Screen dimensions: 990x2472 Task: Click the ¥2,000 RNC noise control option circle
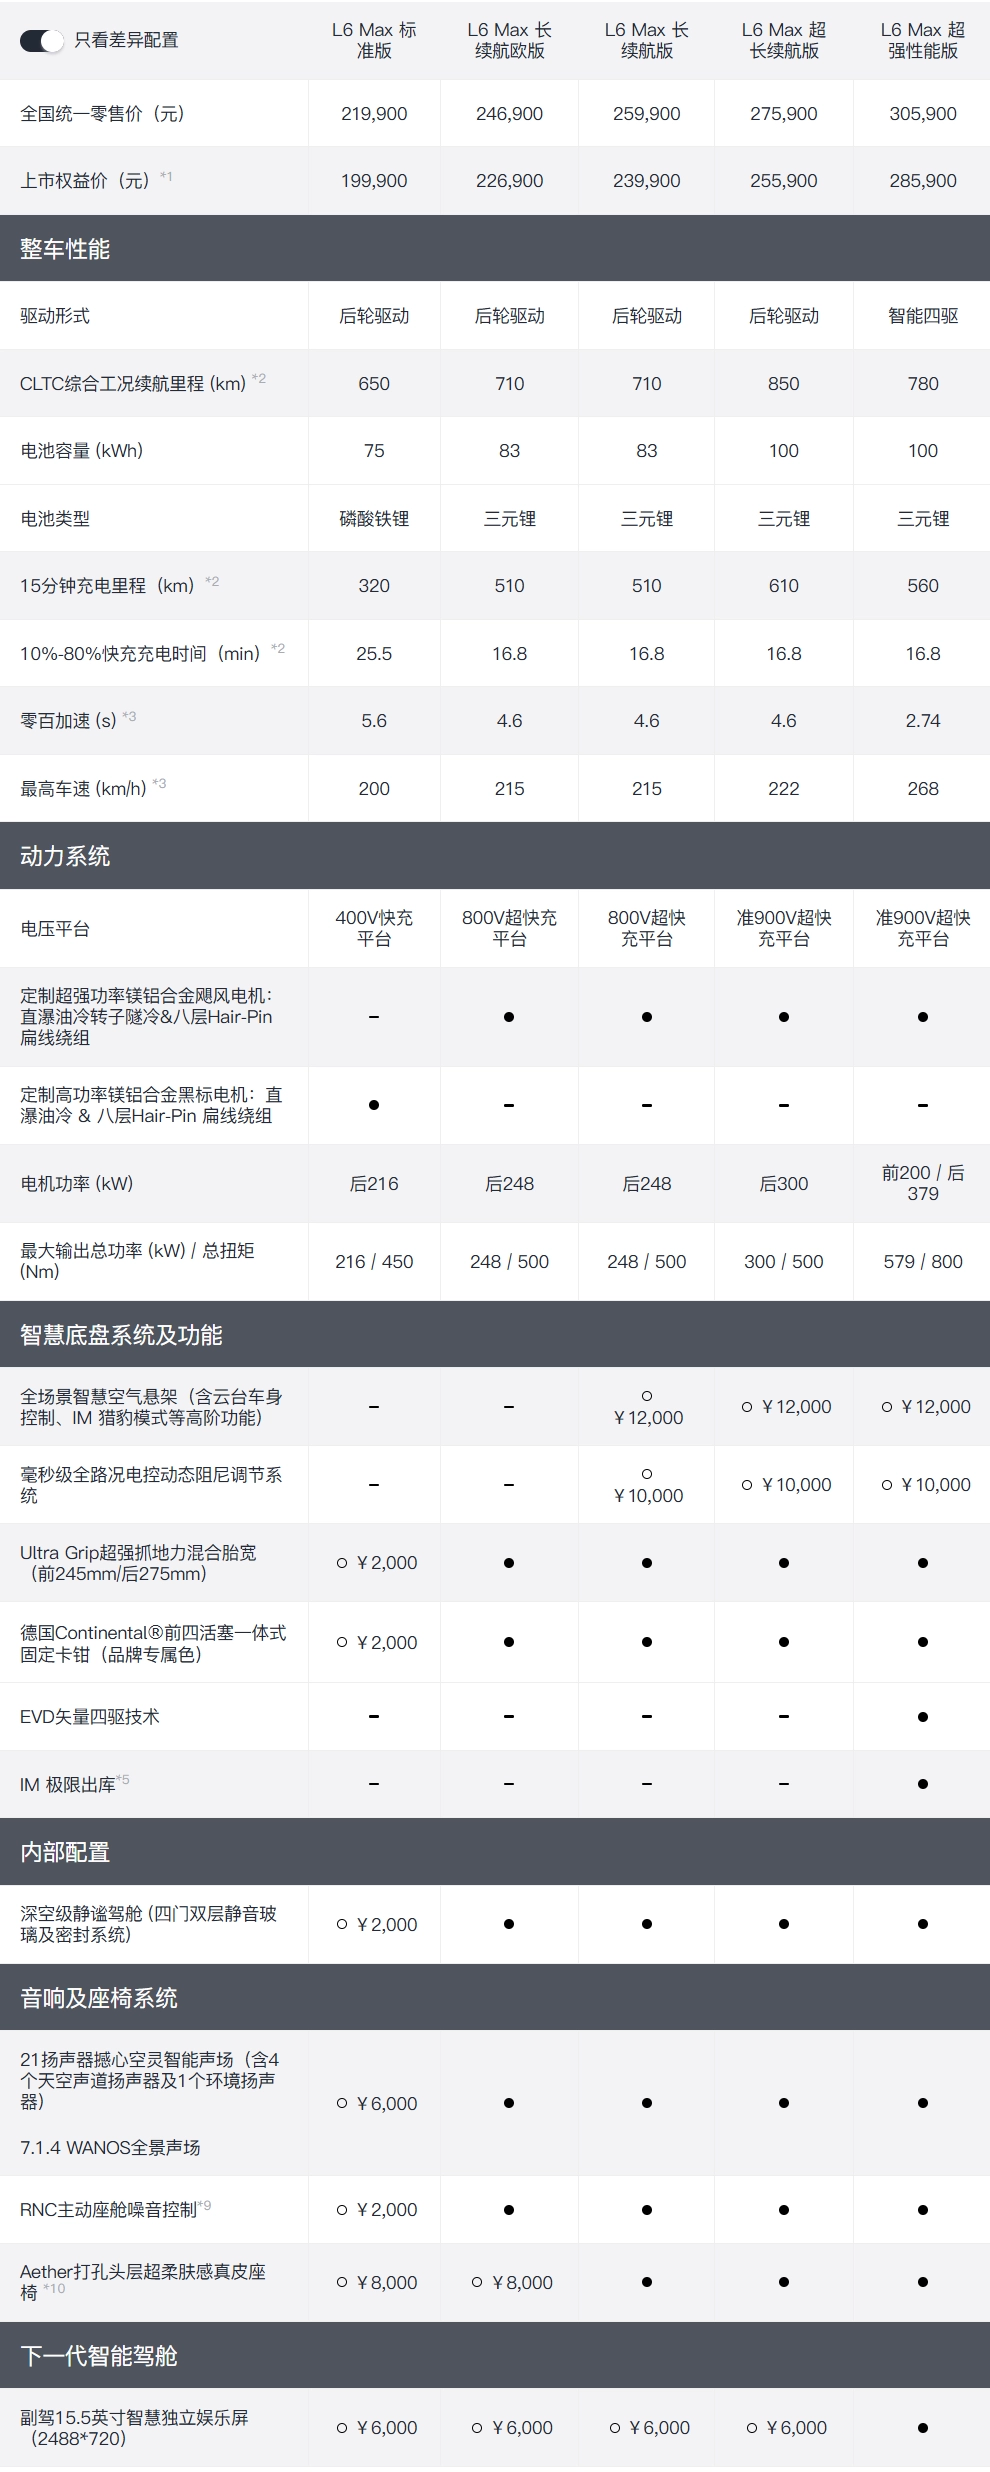pos(342,2210)
